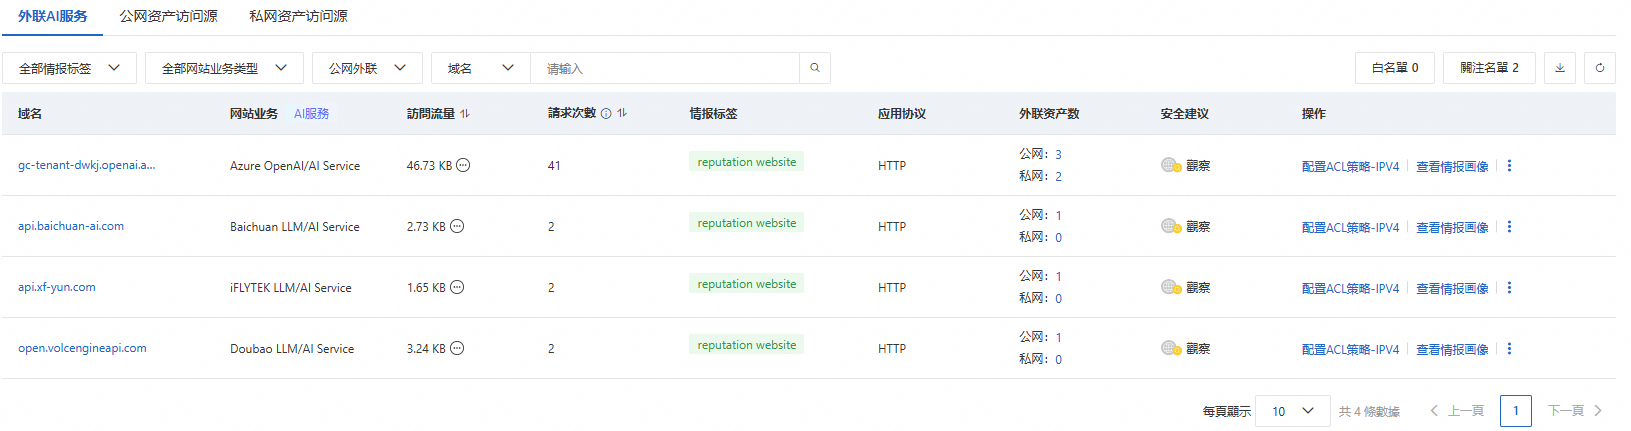Screen dimensions: 1631x431
Task: Click public asset count 1 in Baichuan row
Action: 1058,215
